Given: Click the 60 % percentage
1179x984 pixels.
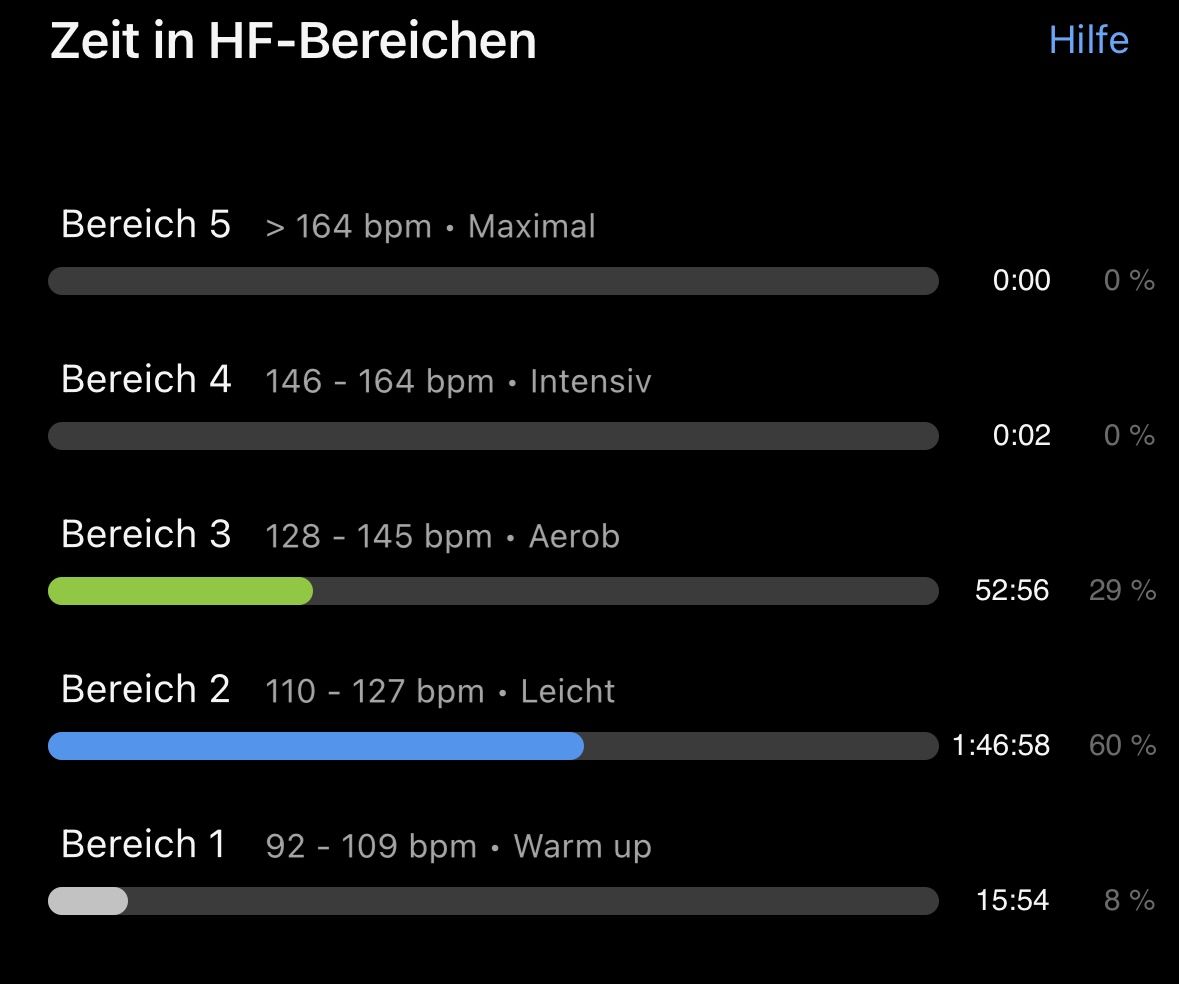Looking at the screenshot, I should [x=1121, y=746].
